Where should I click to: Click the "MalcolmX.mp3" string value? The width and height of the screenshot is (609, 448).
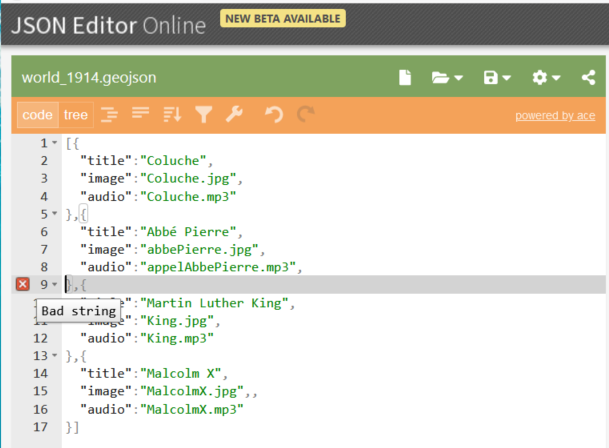(192, 410)
